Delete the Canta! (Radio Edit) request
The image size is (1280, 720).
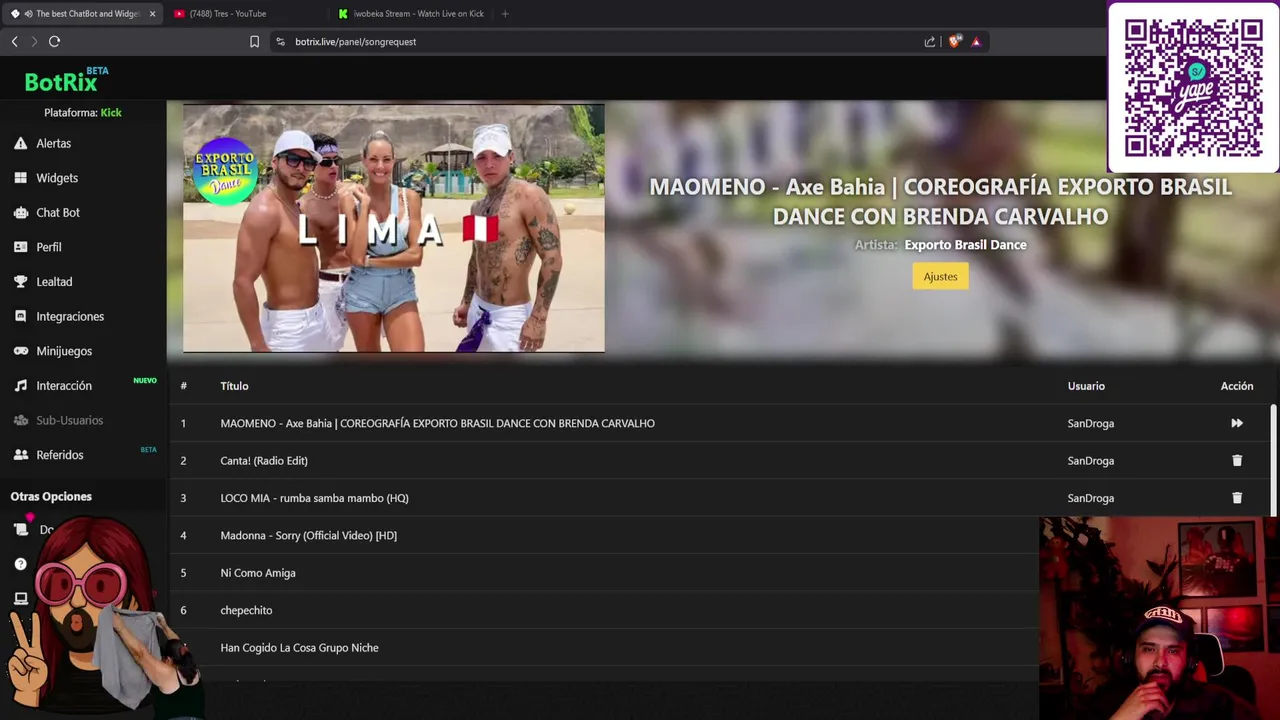click(1237, 461)
